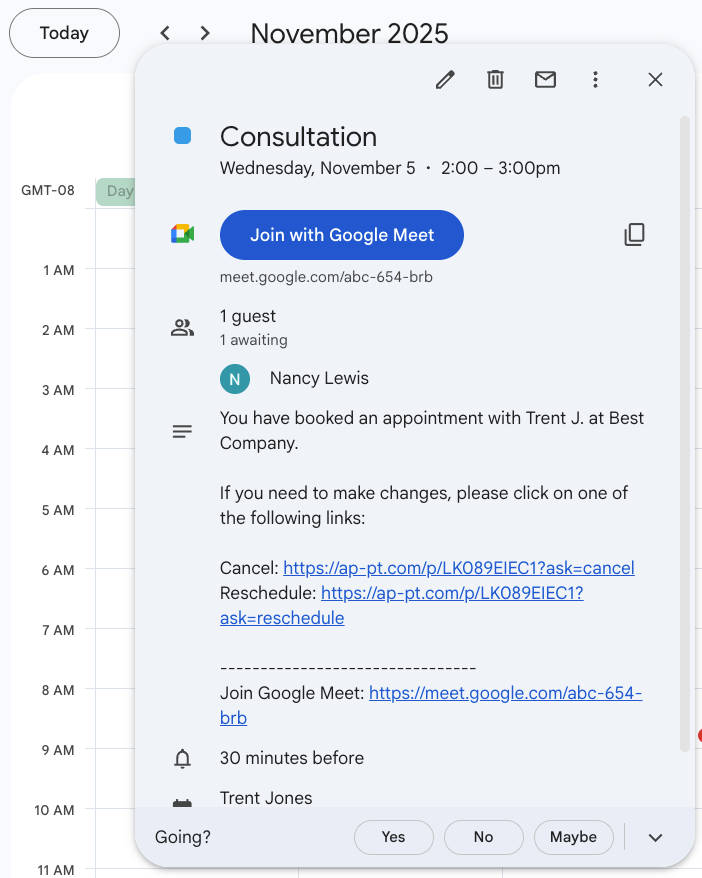Screen dimensions: 702x878
Task: Expand the RSVP options chevron next to Maybe
Action: click(x=655, y=837)
